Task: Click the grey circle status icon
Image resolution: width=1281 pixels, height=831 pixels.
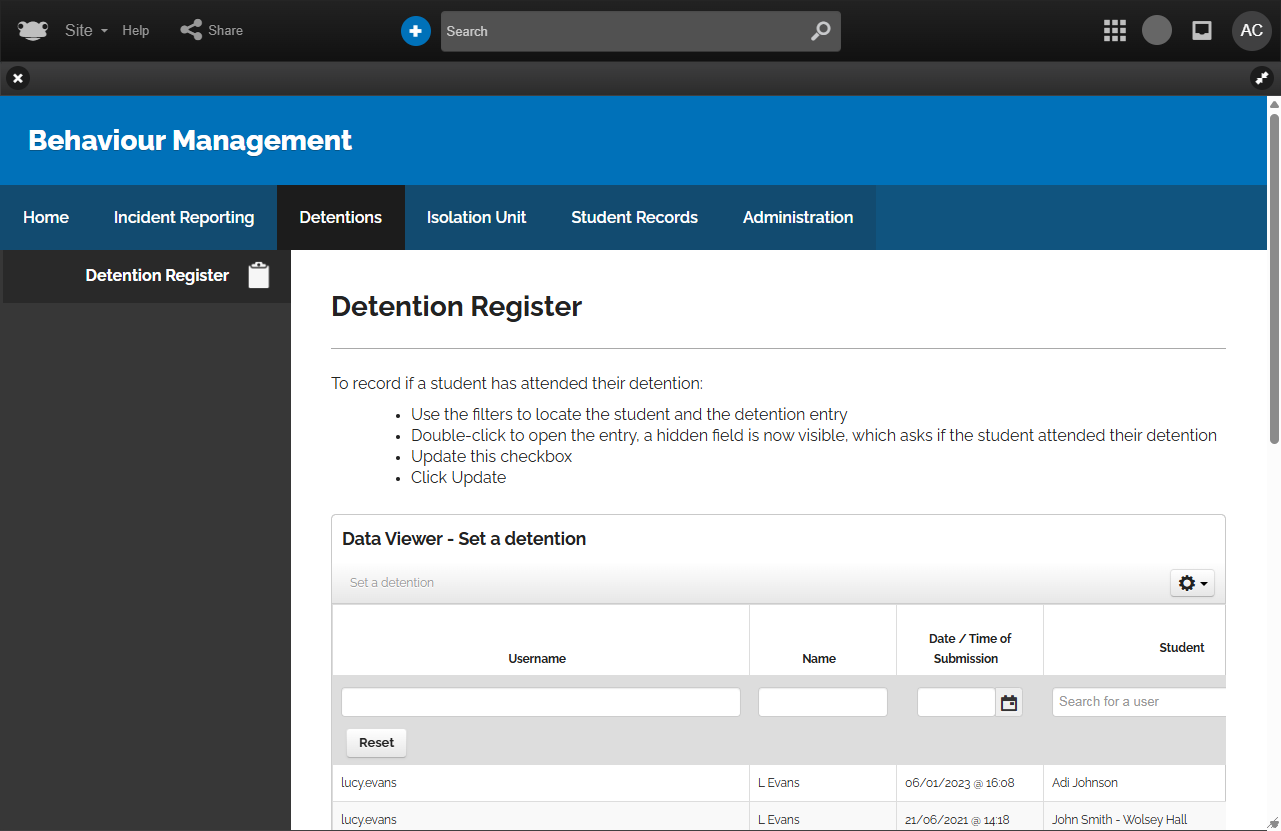Action: pyautogui.click(x=1157, y=31)
